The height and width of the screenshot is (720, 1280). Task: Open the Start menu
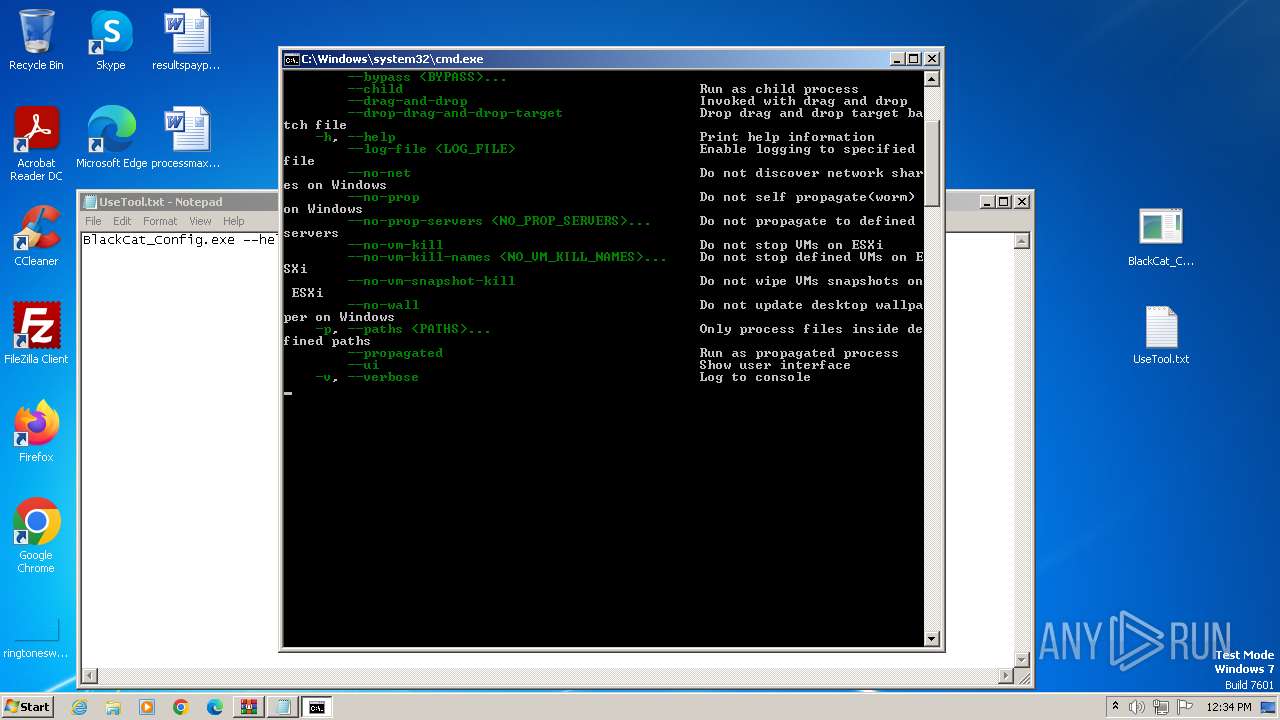27,707
